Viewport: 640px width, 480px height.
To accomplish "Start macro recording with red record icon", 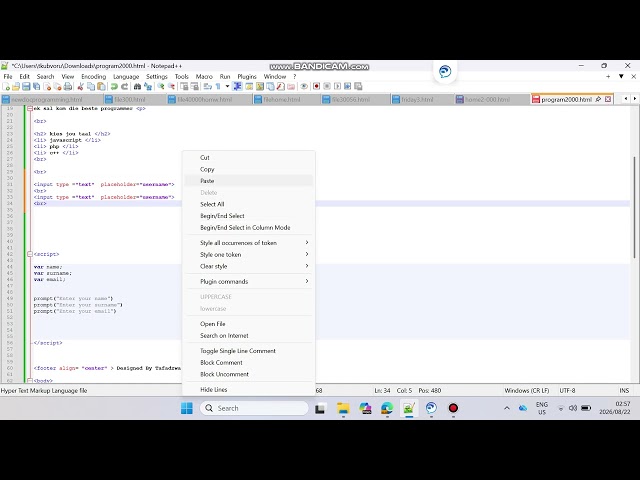I will tap(316, 87).
